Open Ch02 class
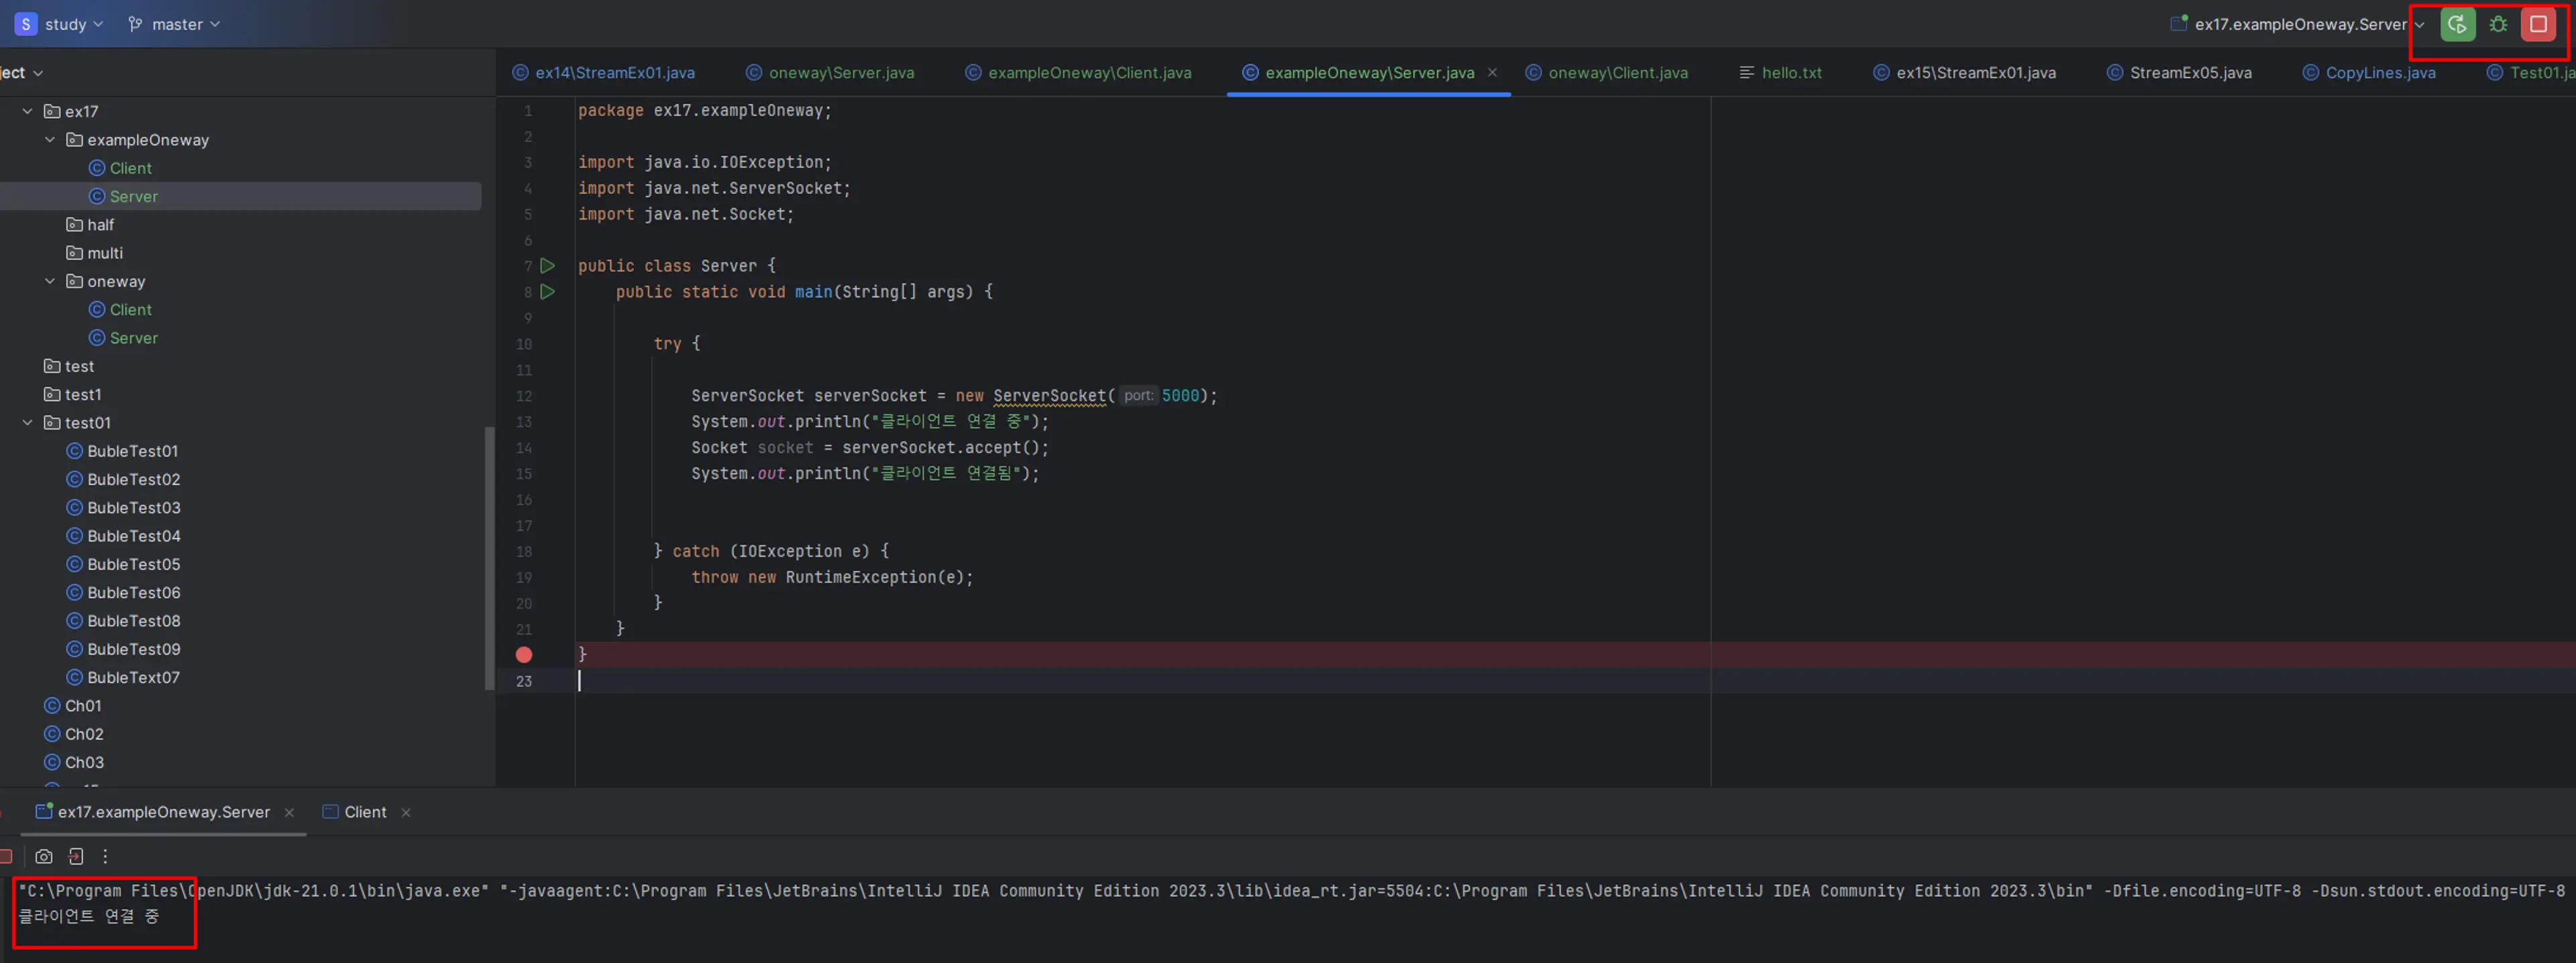 [74, 734]
